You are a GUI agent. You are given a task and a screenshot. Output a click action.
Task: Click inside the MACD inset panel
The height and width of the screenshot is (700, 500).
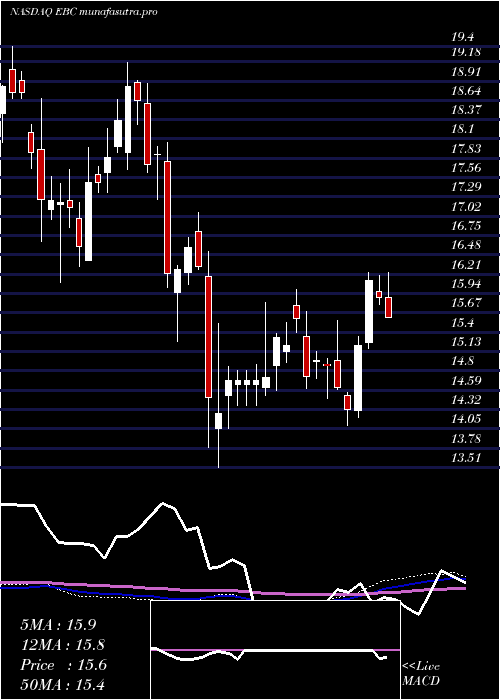tap(275, 650)
